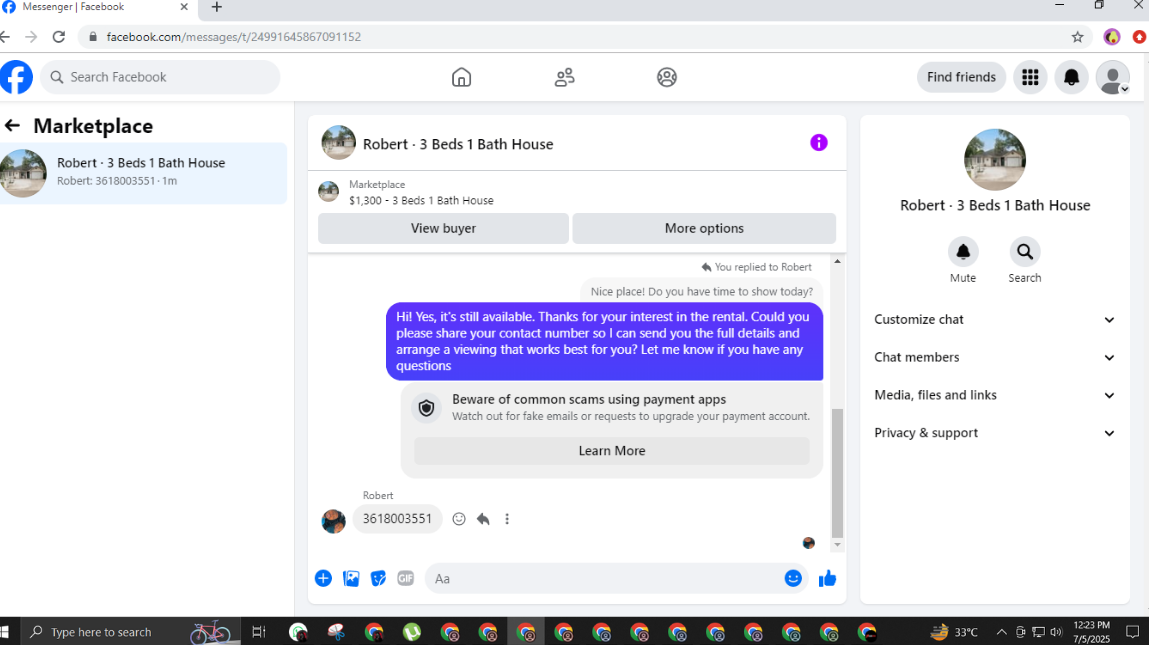Click the browser back arrow
Screen dimensions: 1149x645
[x=5, y=37]
